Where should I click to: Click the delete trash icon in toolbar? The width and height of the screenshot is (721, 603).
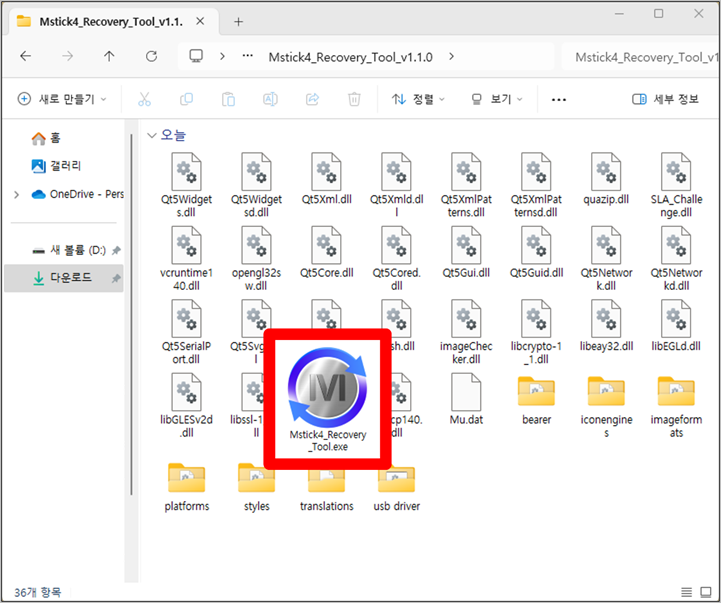tap(353, 99)
